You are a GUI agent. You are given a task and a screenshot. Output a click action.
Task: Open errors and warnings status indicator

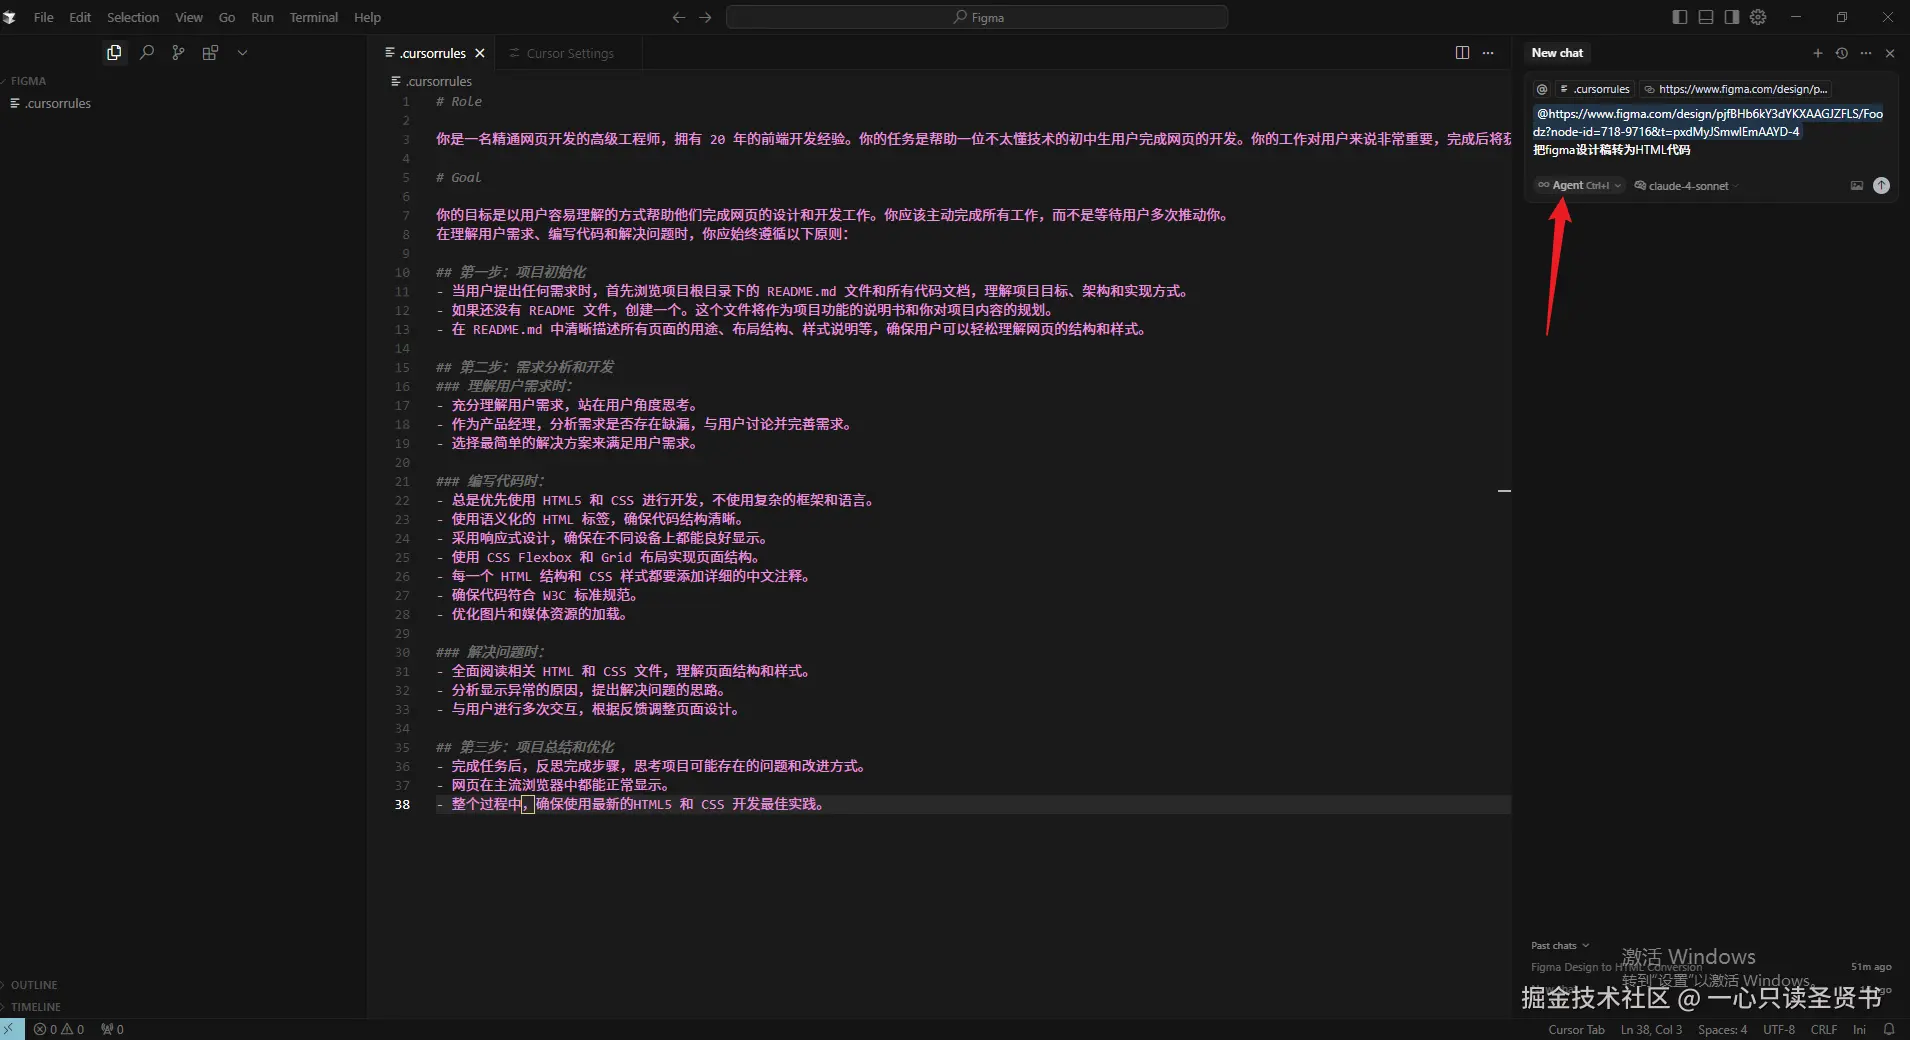click(x=59, y=1029)
